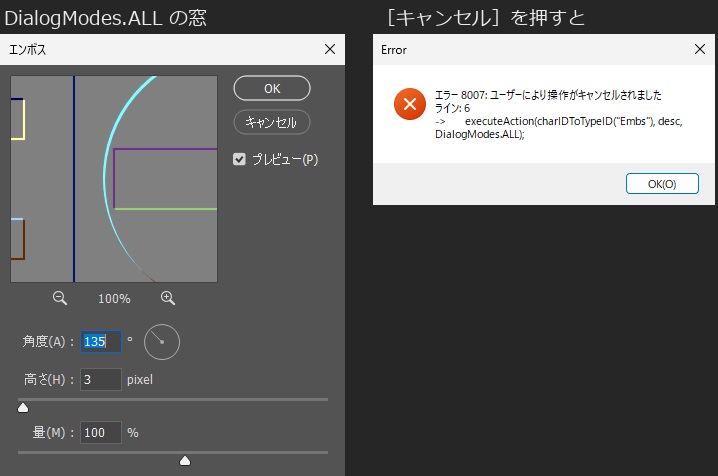Click the height slider handle
The width and height of the screenshot is (718, 476).
pyautogui.click(x=23, y=408)
